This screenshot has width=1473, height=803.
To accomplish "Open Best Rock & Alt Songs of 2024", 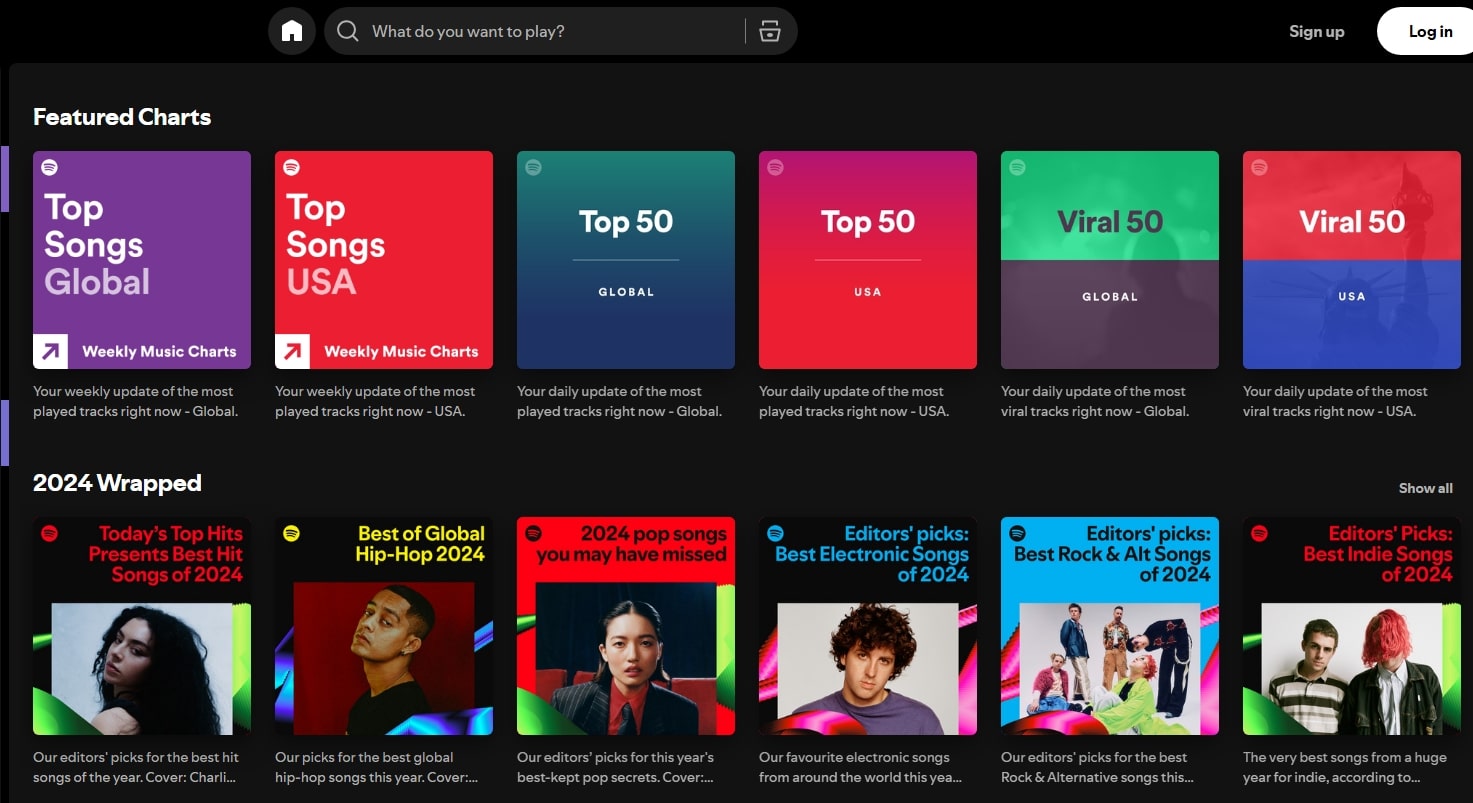I will pyautogui.click(x=1109, y=625).
